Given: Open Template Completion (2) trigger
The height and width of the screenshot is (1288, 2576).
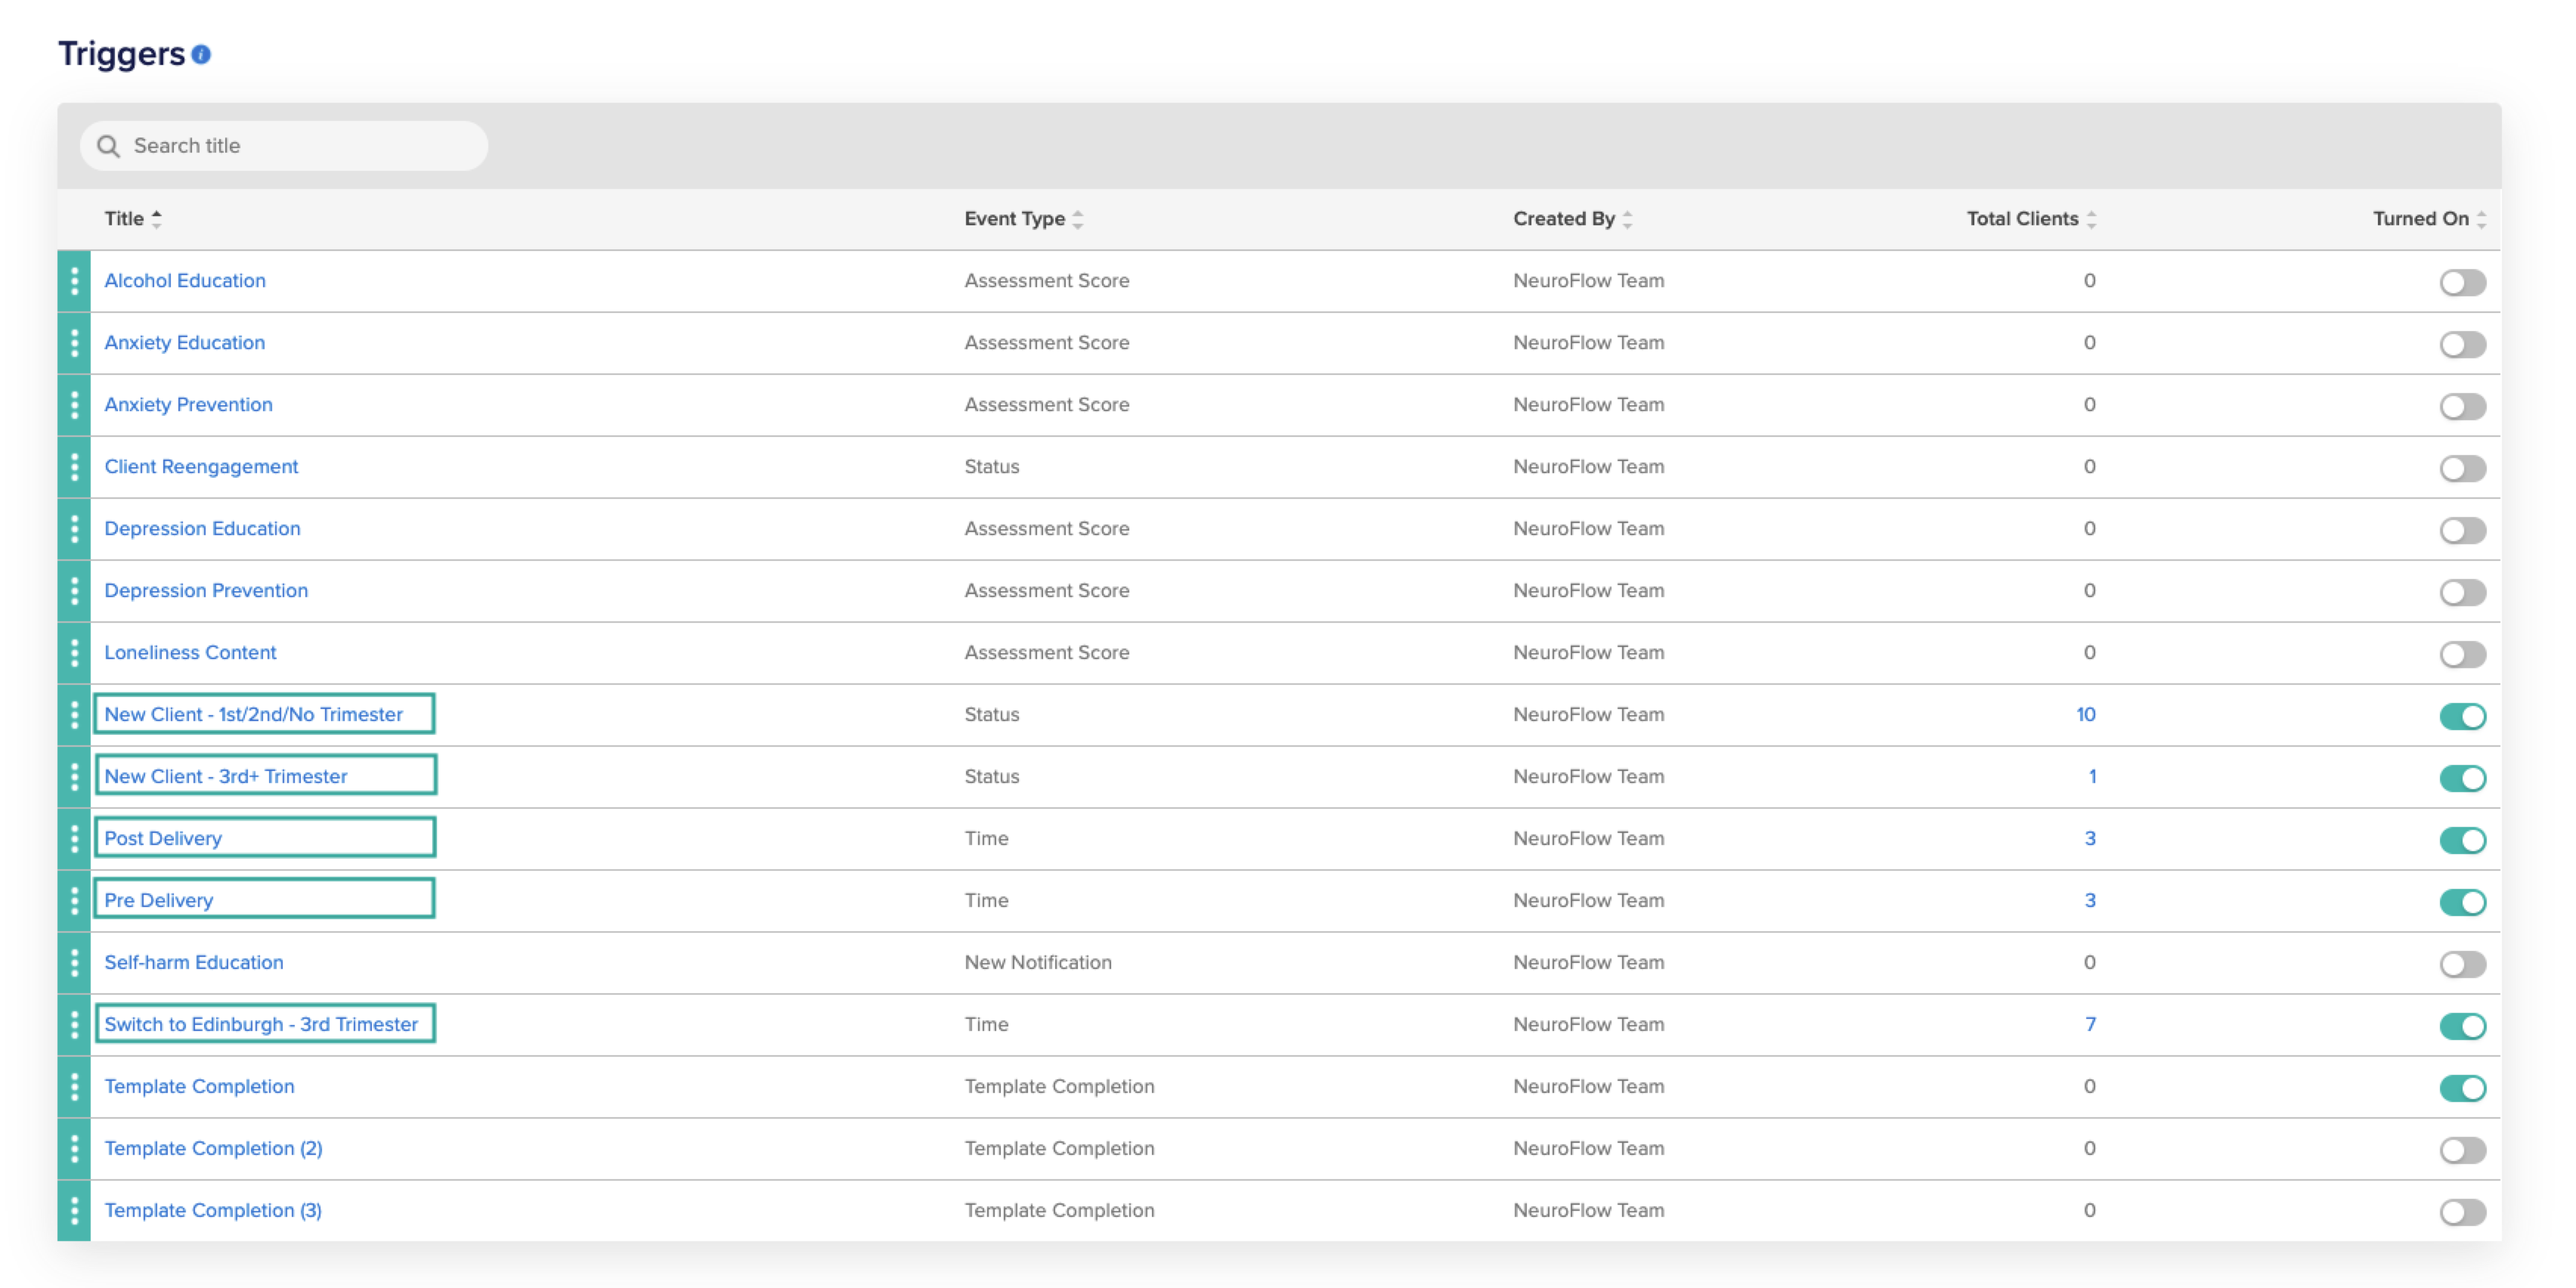Looking at the screenshot, I should coord(213,1149).
